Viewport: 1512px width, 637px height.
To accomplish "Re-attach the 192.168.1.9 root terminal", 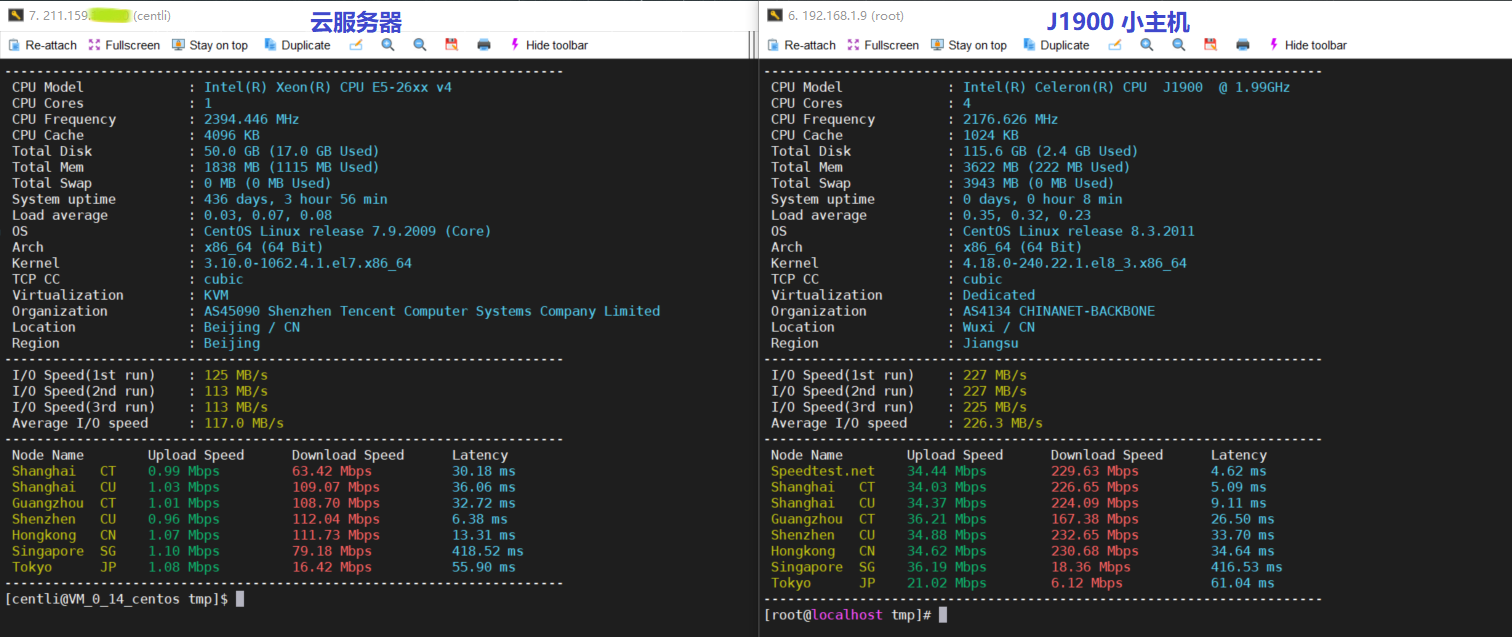I will tap(803, 45).
